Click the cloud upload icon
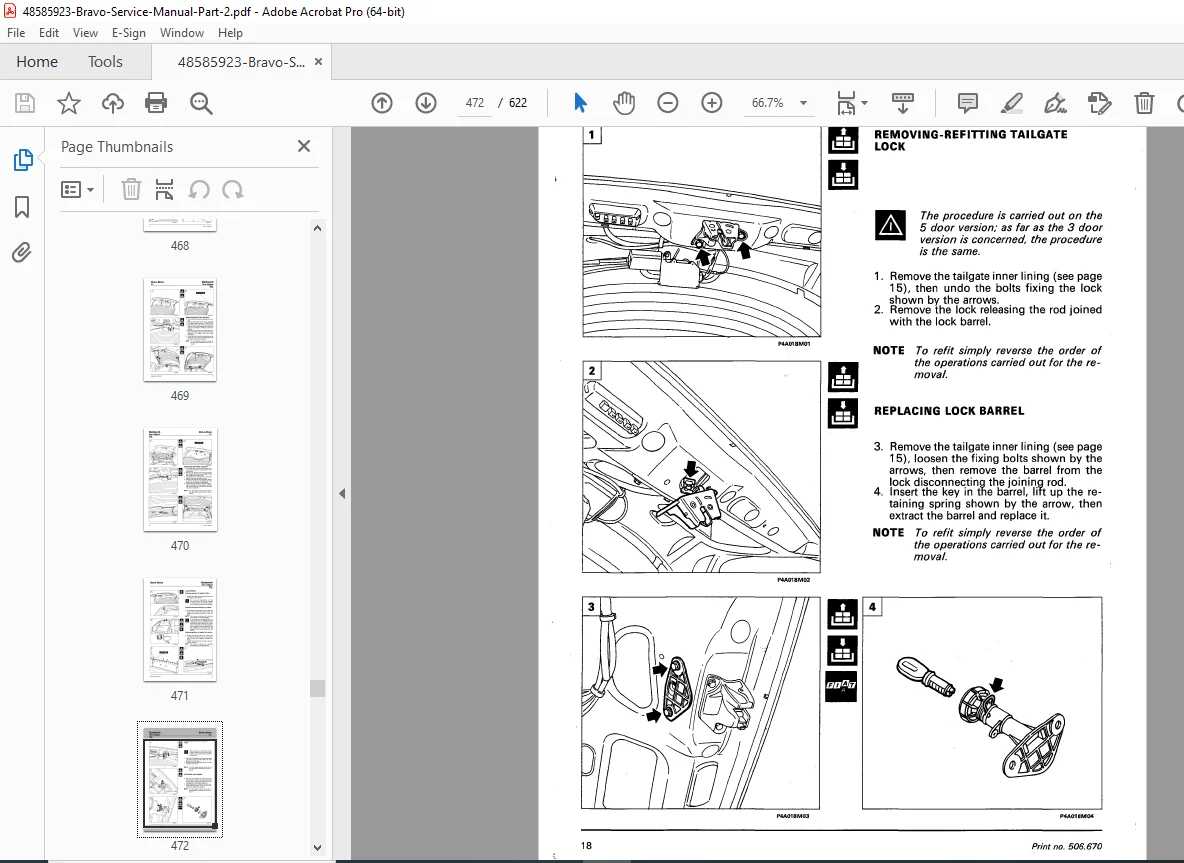 [x=113, y=103]
